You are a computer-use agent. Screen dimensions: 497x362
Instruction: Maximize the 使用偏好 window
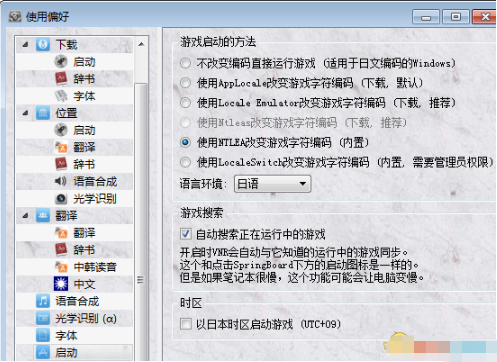click(x=456, y=17)
